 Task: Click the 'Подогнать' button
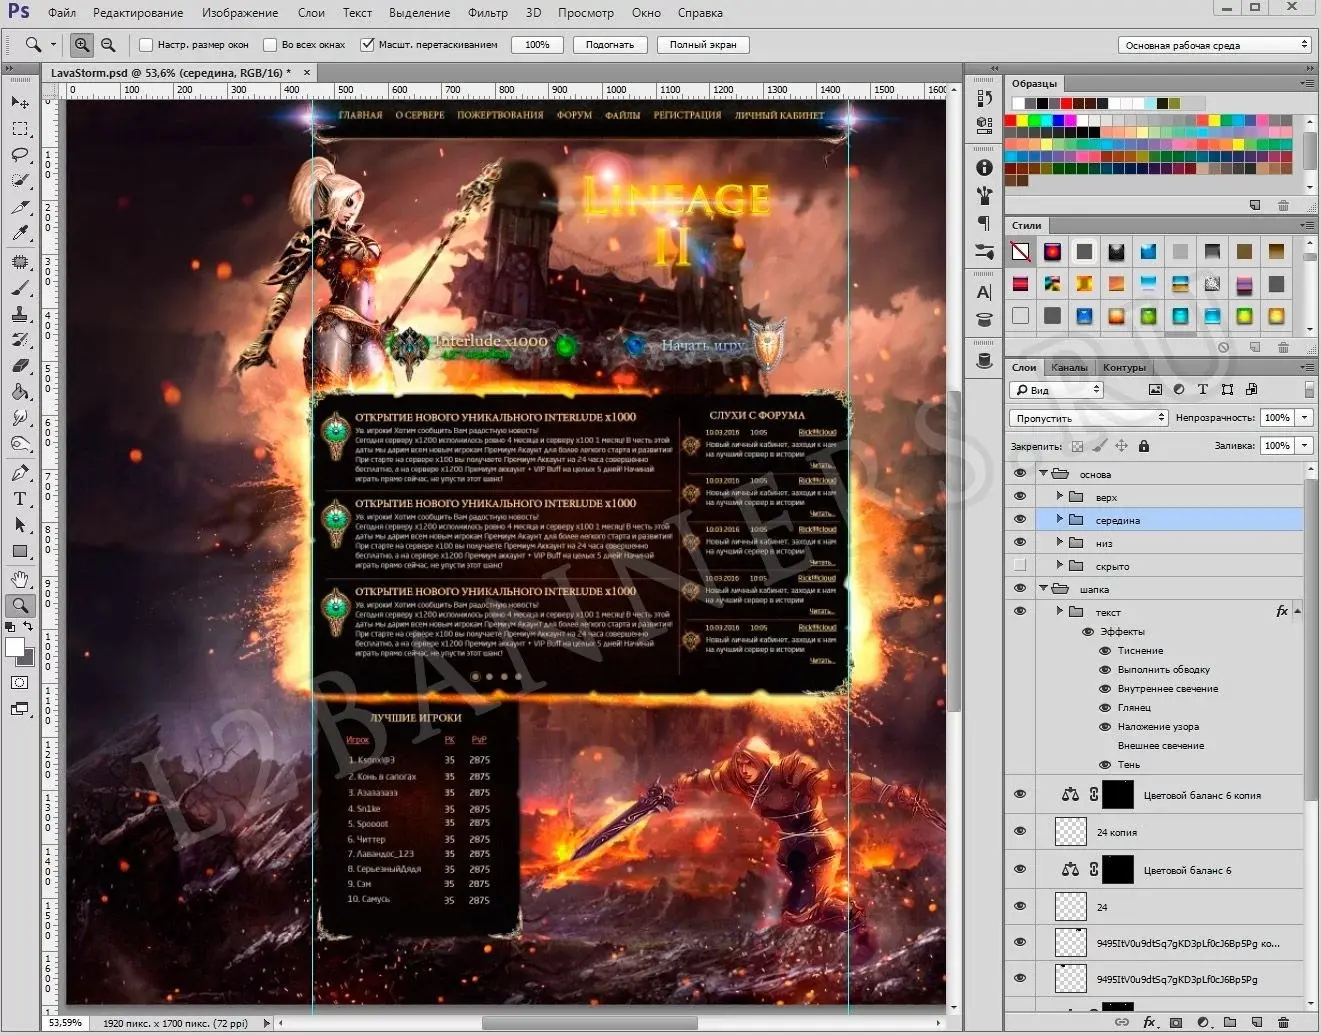(610, 45)
